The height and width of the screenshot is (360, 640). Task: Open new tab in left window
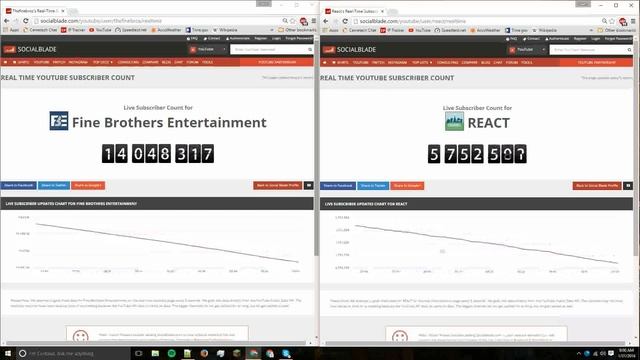pos(73,11)
